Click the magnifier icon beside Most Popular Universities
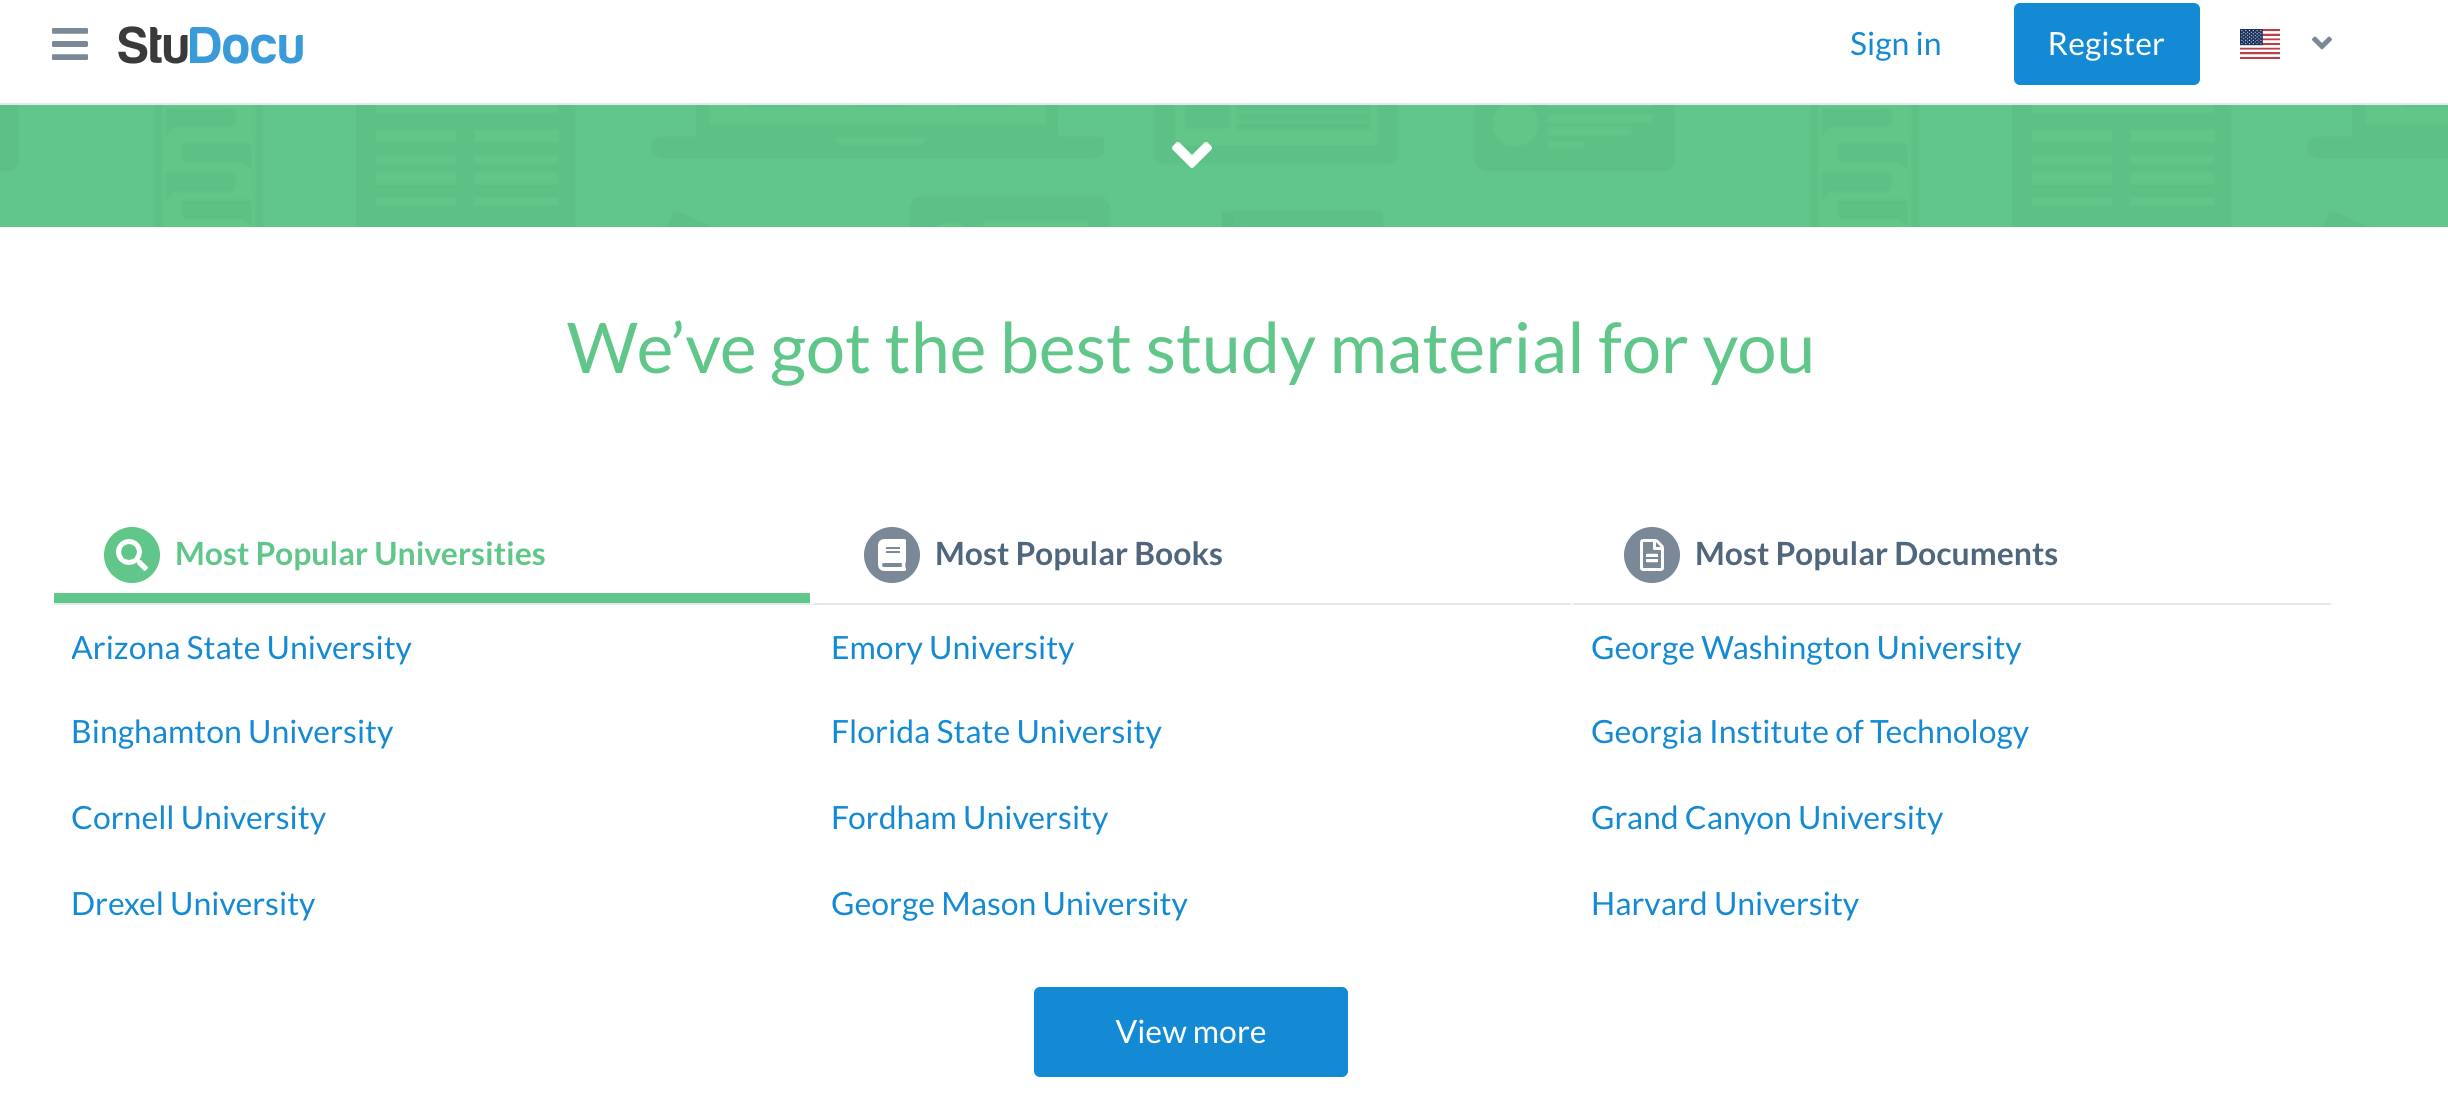2448x1110 pixels. click(132, 555)
